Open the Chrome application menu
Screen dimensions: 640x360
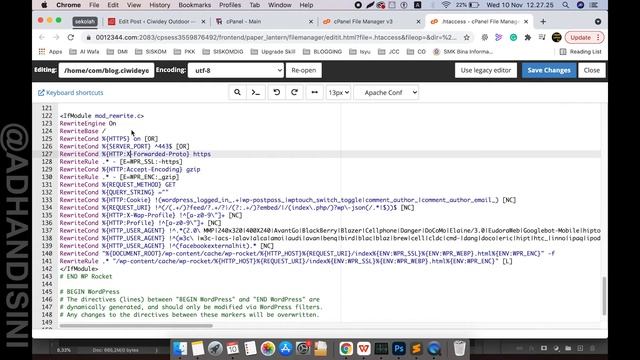68,5
